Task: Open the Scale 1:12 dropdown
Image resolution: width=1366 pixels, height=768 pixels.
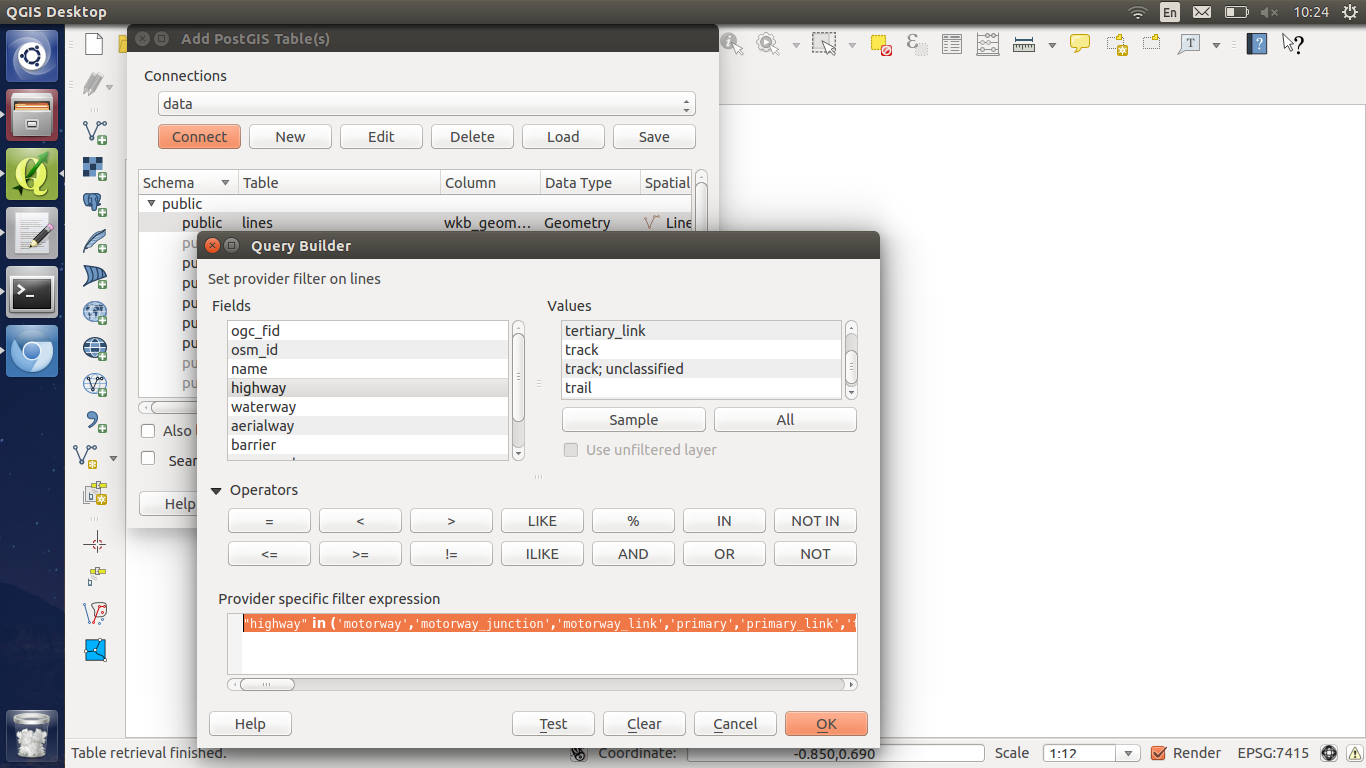Action: 1091,753
